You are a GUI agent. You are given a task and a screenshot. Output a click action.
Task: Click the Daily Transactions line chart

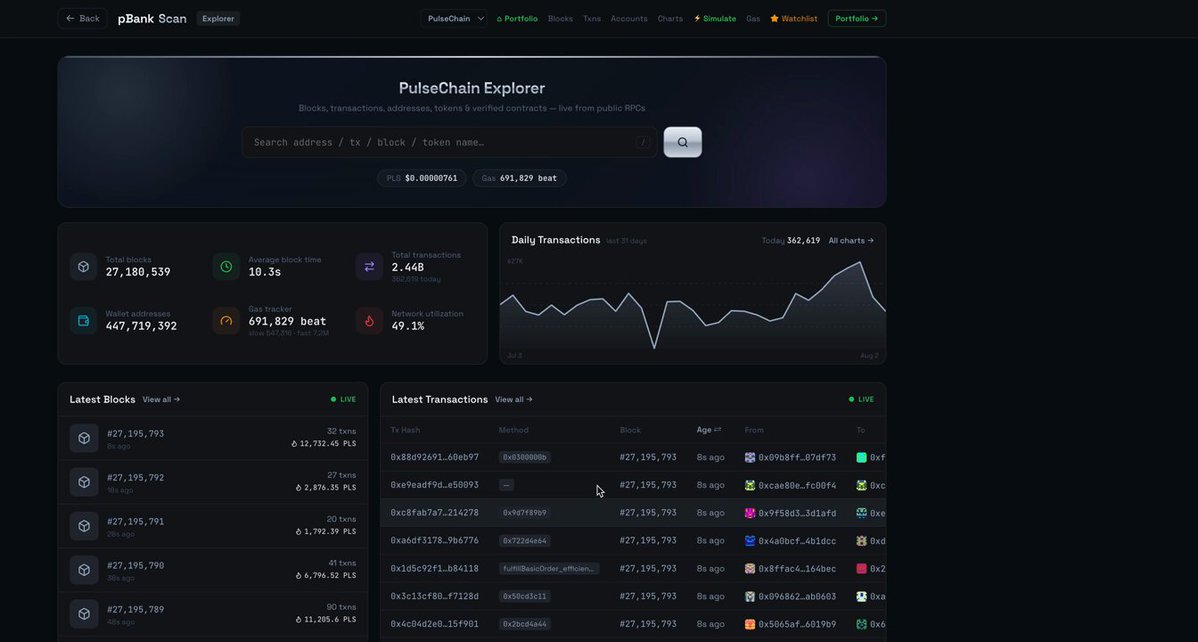(x=693, y=306)
